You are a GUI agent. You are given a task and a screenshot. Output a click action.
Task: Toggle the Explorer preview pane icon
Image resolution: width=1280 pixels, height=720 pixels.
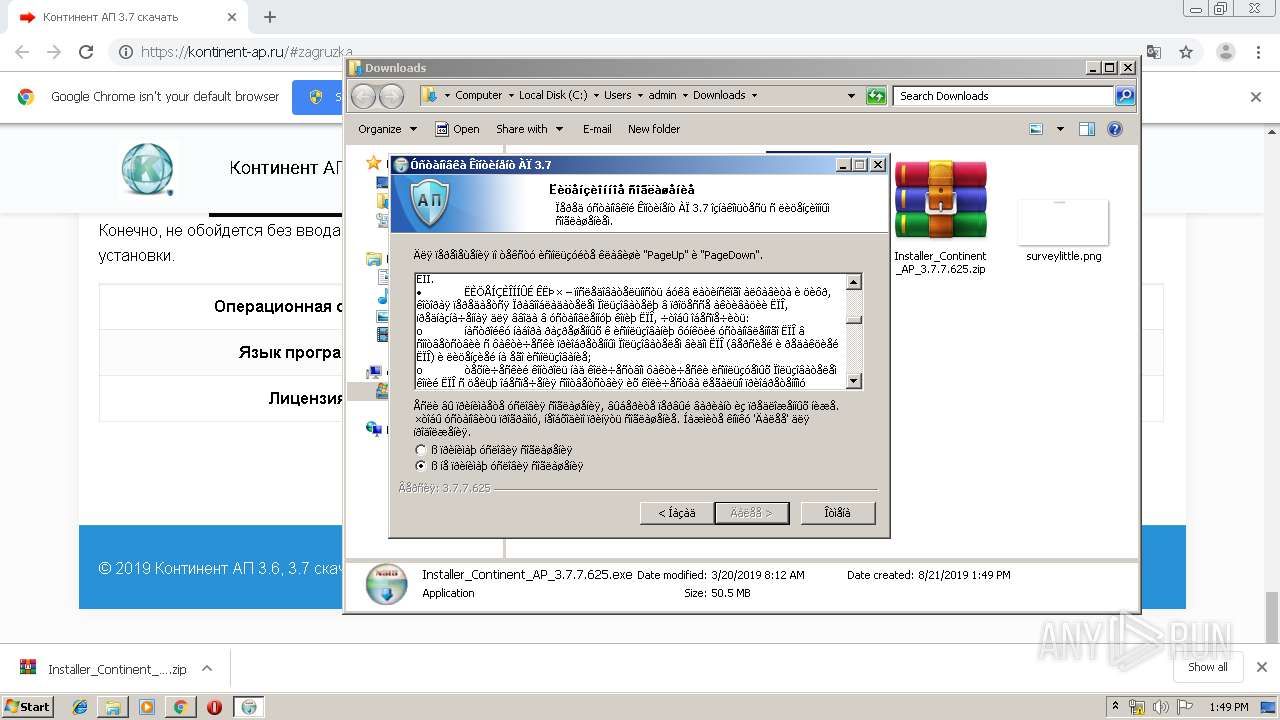point(1087,129)
